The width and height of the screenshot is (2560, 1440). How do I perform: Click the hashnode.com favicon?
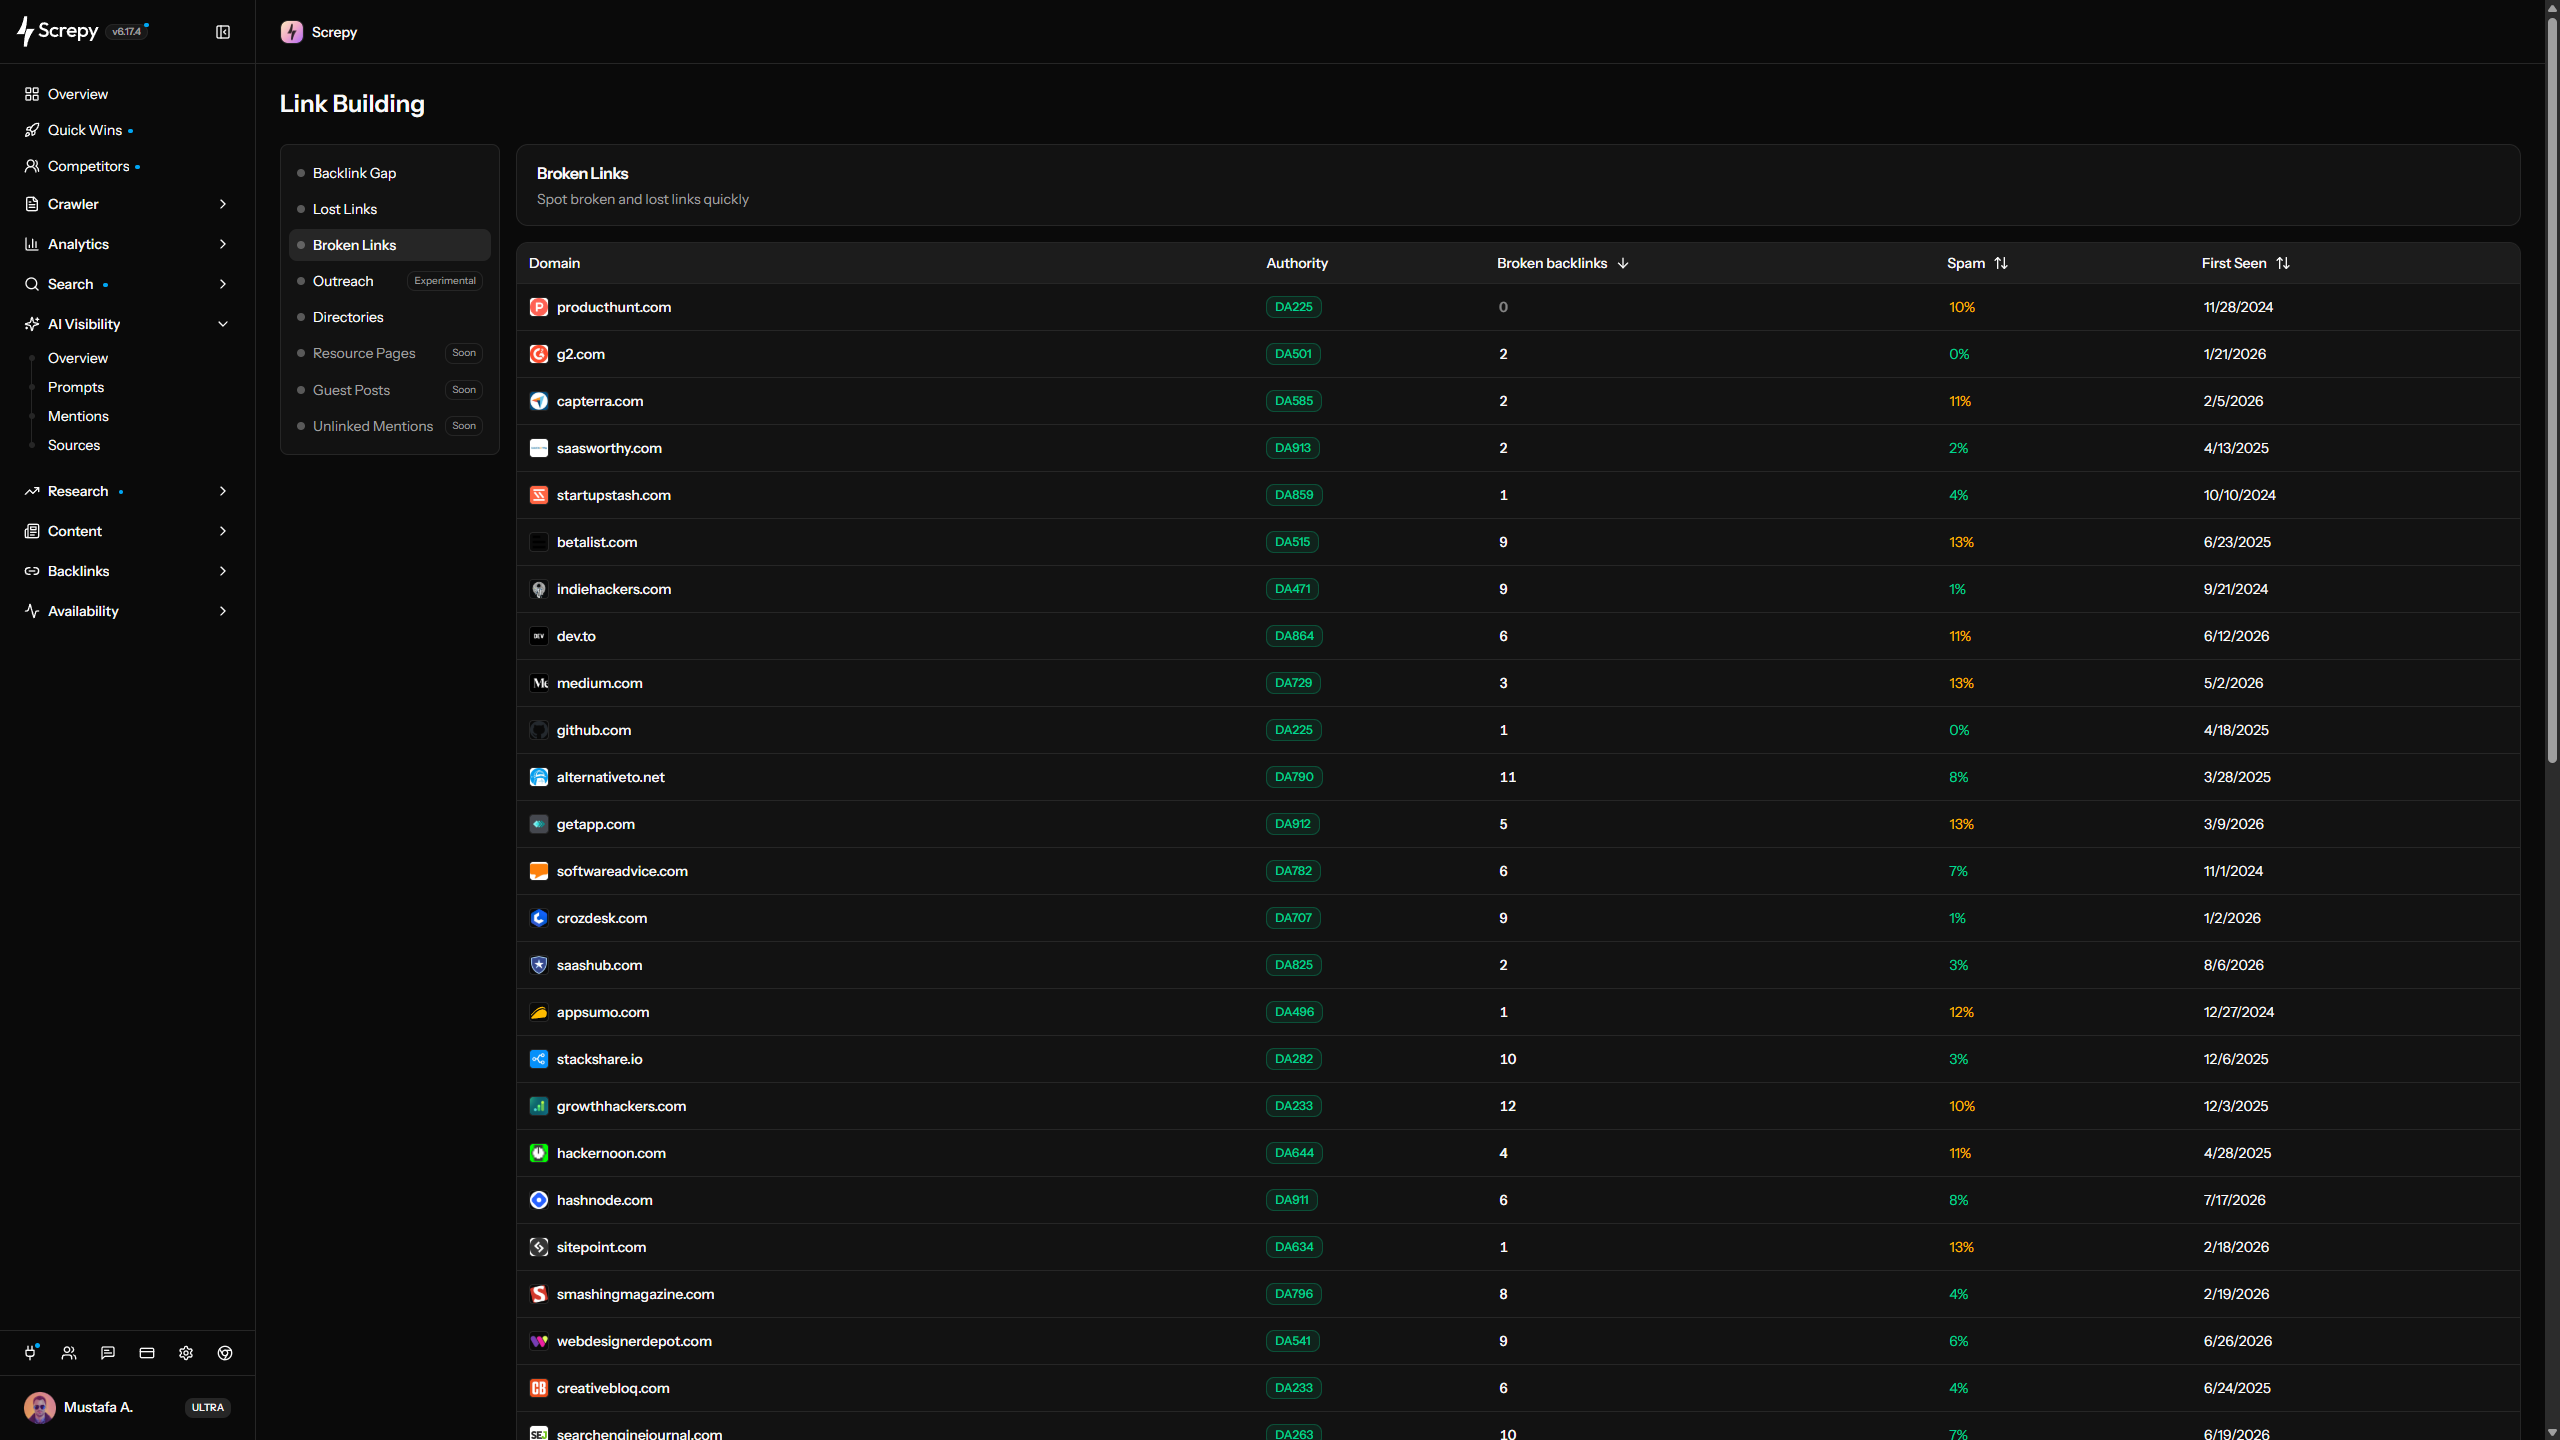click(x=539, y=1200)
